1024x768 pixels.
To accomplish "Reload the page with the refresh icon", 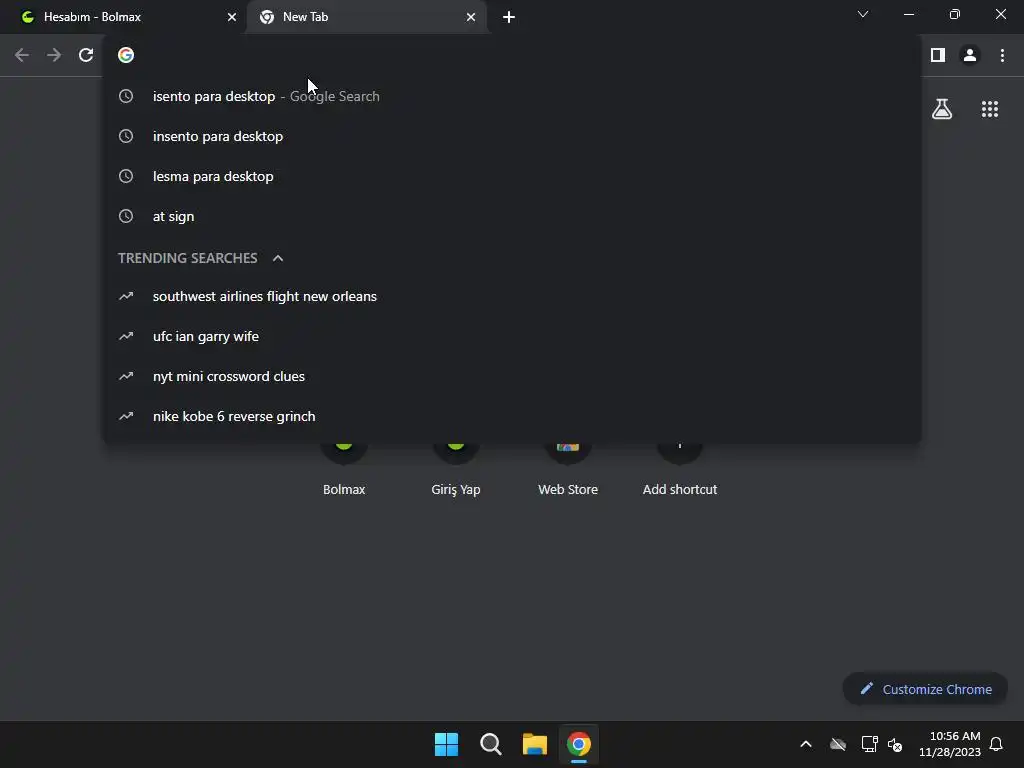I will click(x=86, y=56).
